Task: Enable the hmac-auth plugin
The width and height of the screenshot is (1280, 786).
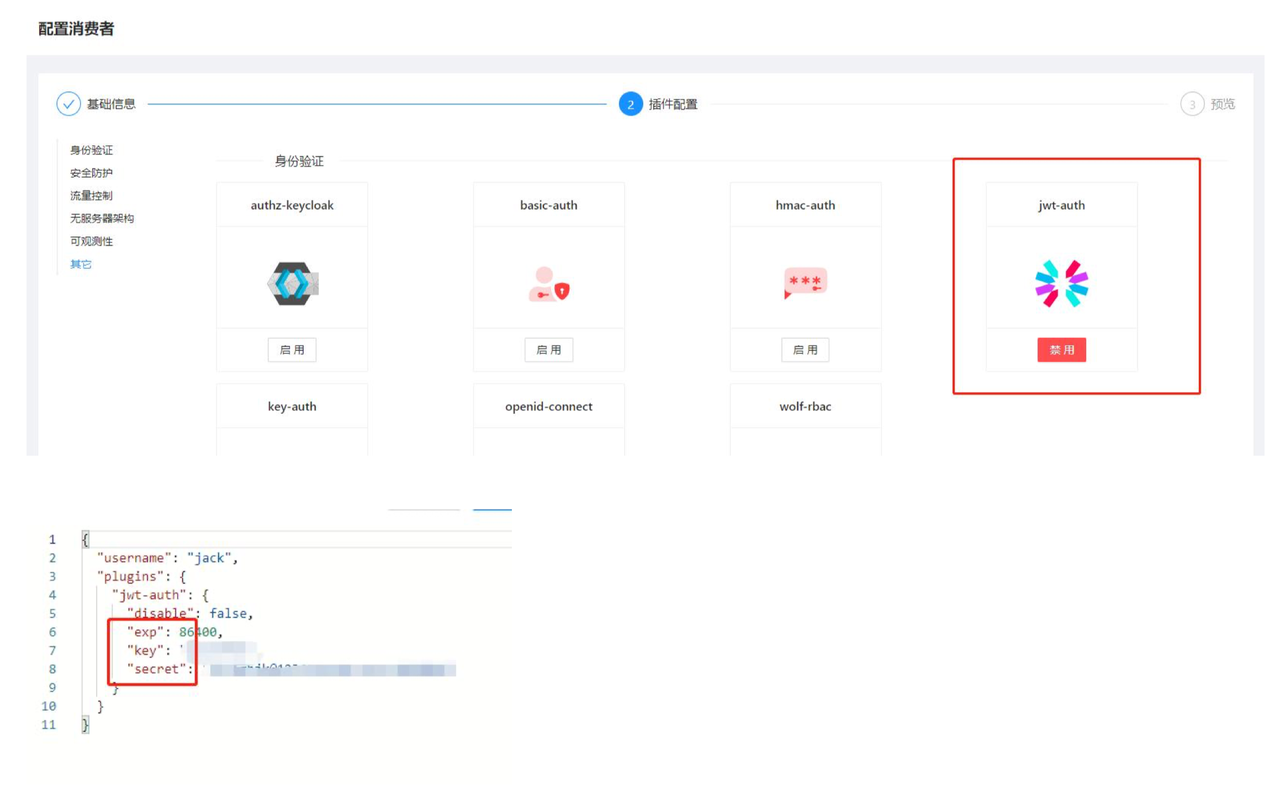Action: [805, 350]
